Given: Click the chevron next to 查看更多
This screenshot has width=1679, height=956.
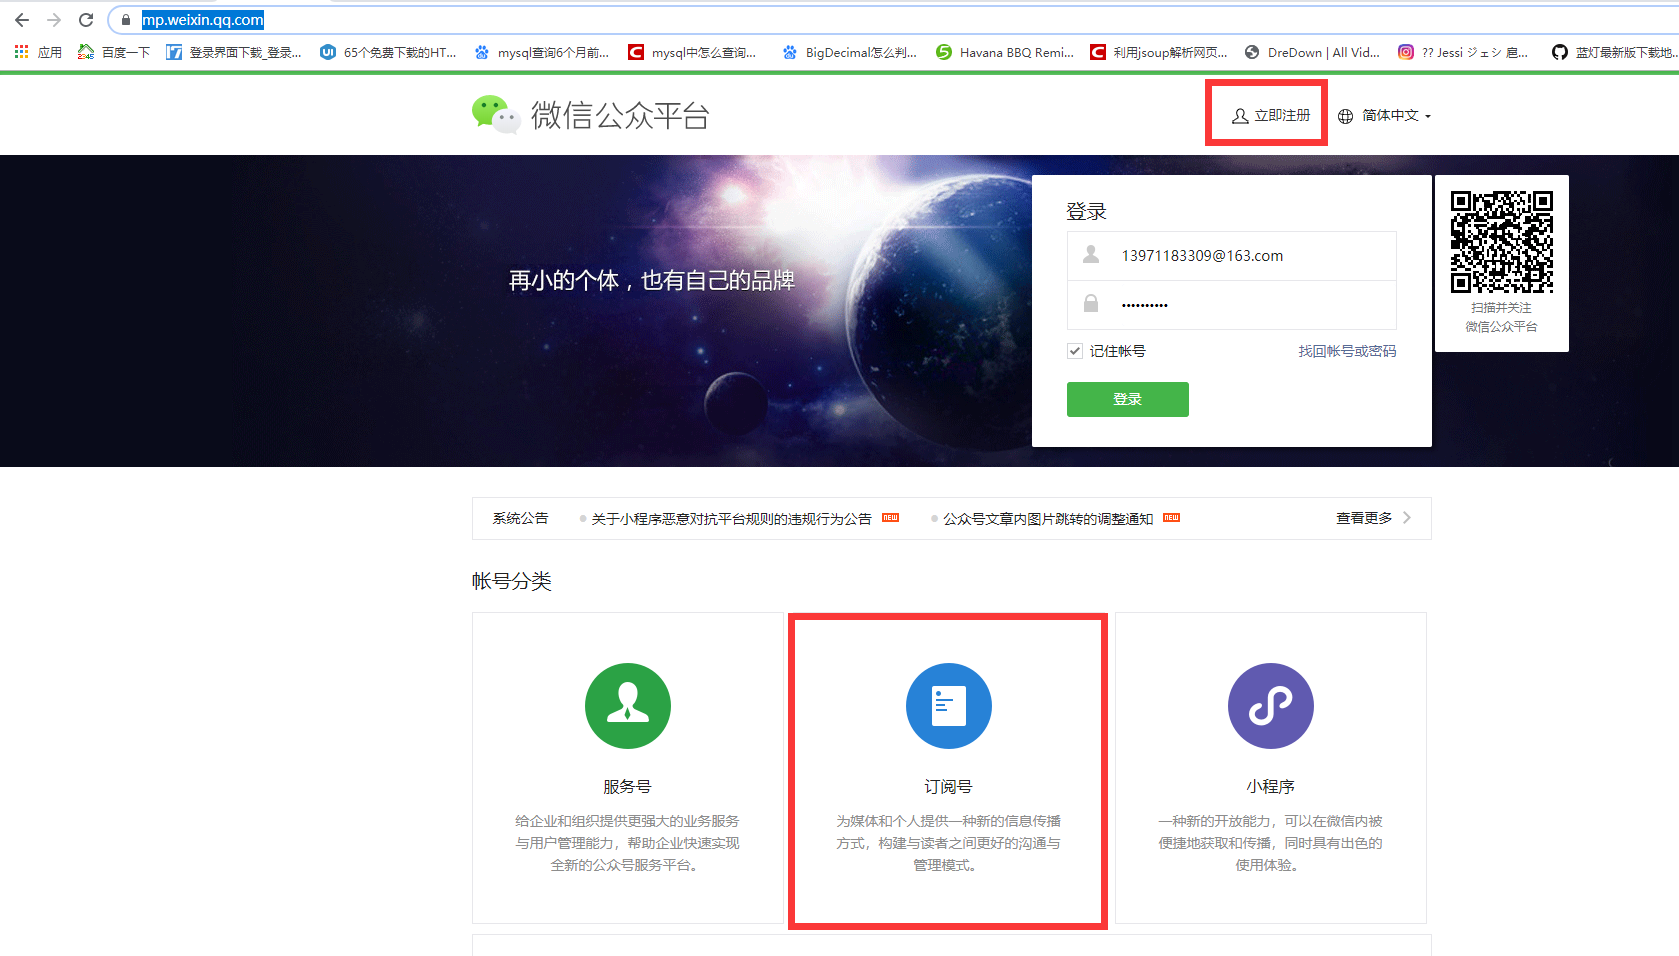Looking at the screenshot, I should pos(1407,518).
